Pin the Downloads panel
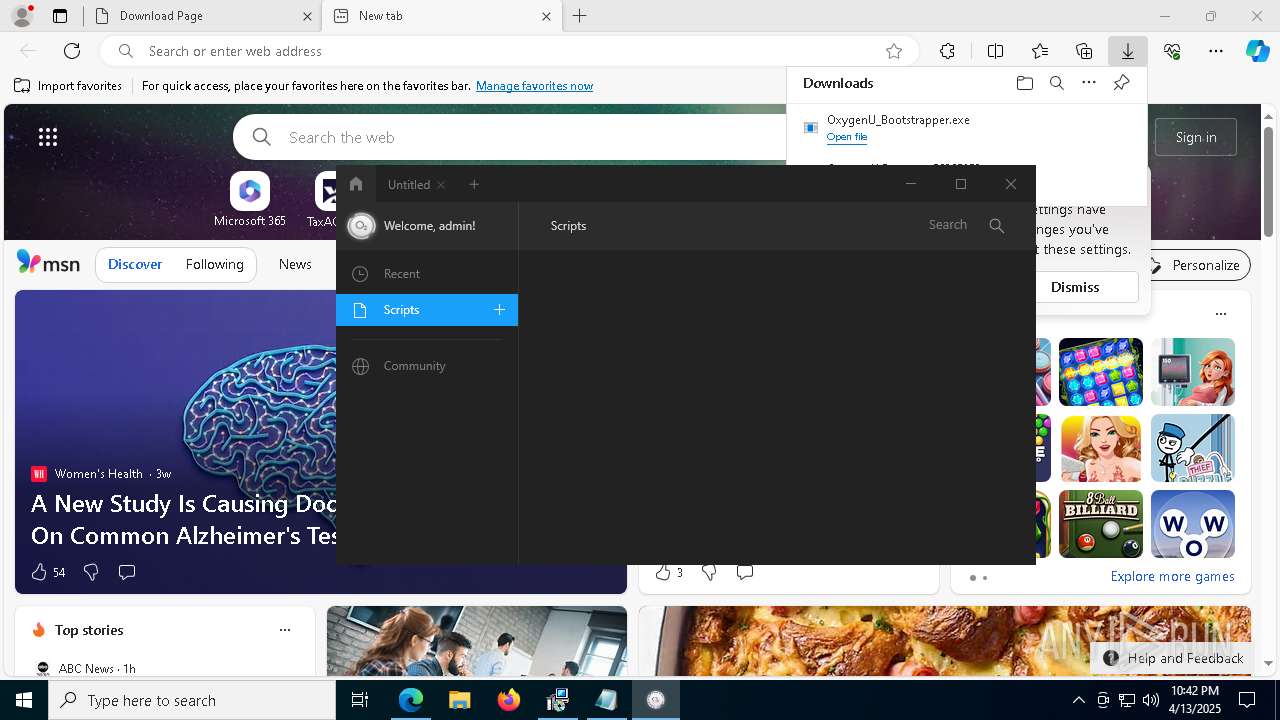This screenshot has width=1280, height=720. click(x=1122, y=83)
